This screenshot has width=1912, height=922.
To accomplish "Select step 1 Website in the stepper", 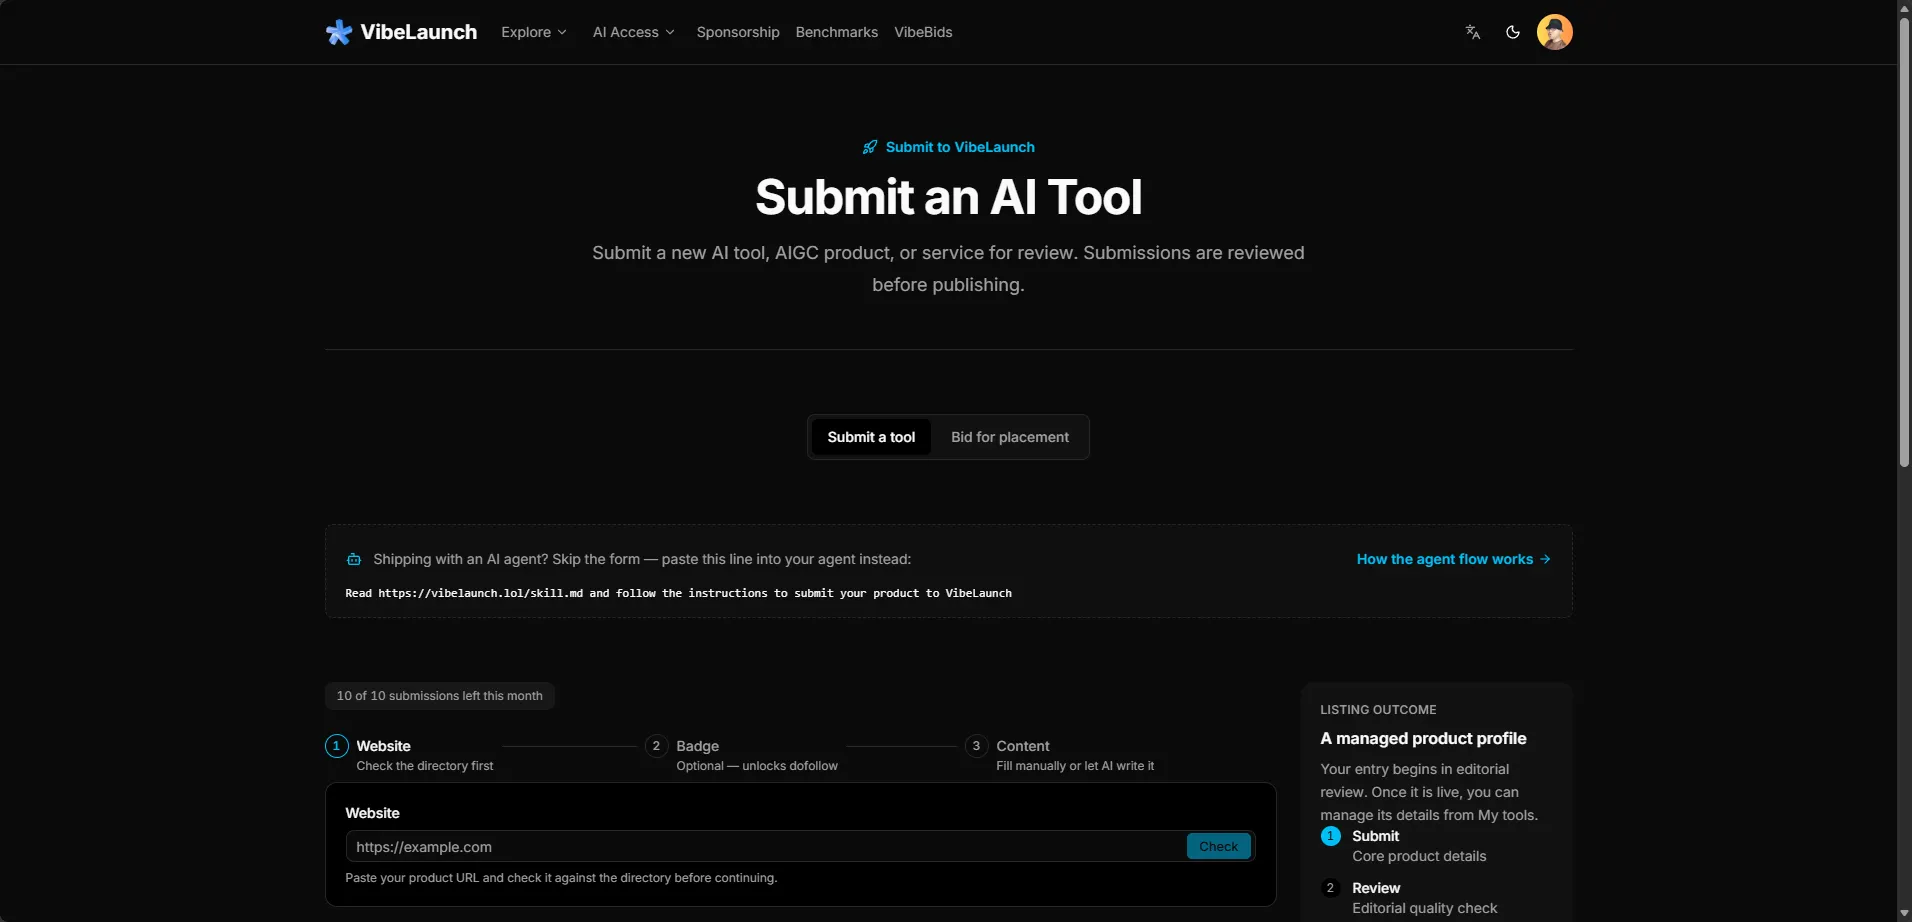I will pyautogui.click(x=409, y=754).
